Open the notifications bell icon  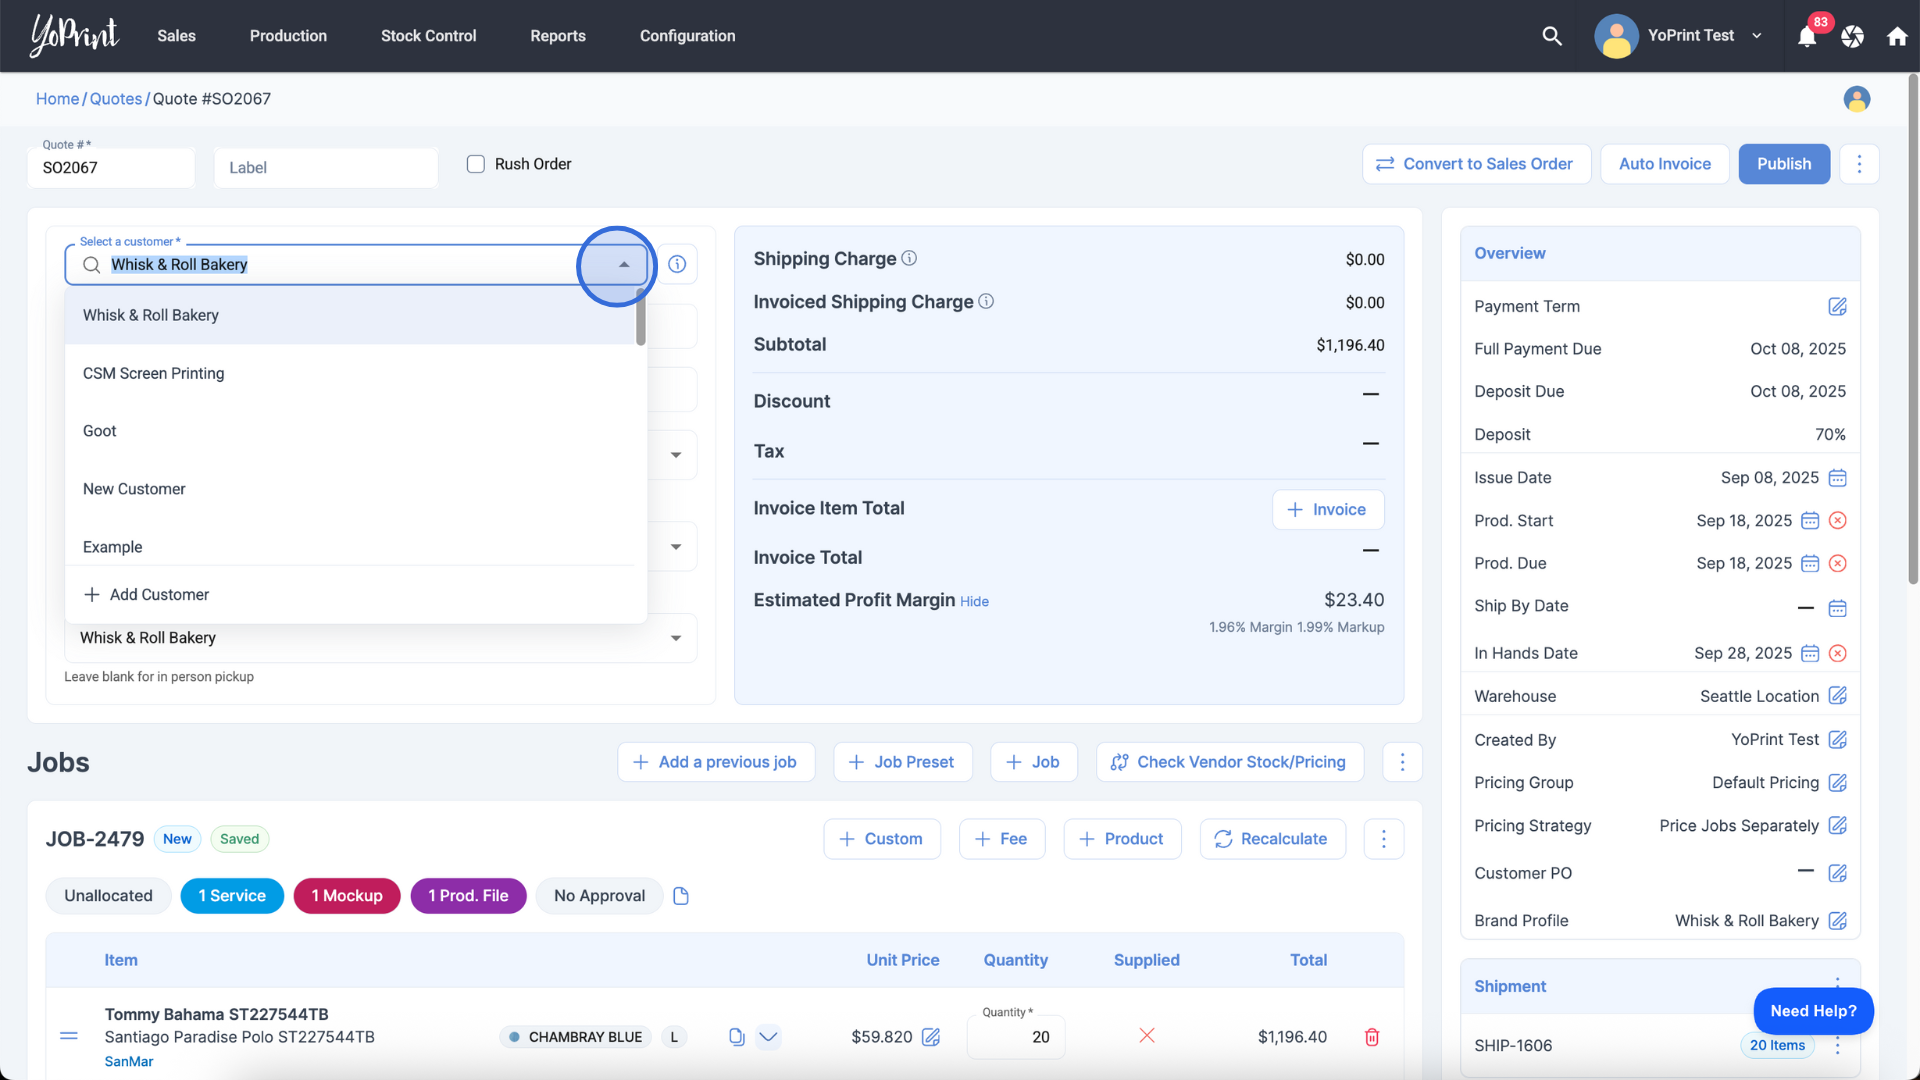(x=1807, y=37)
